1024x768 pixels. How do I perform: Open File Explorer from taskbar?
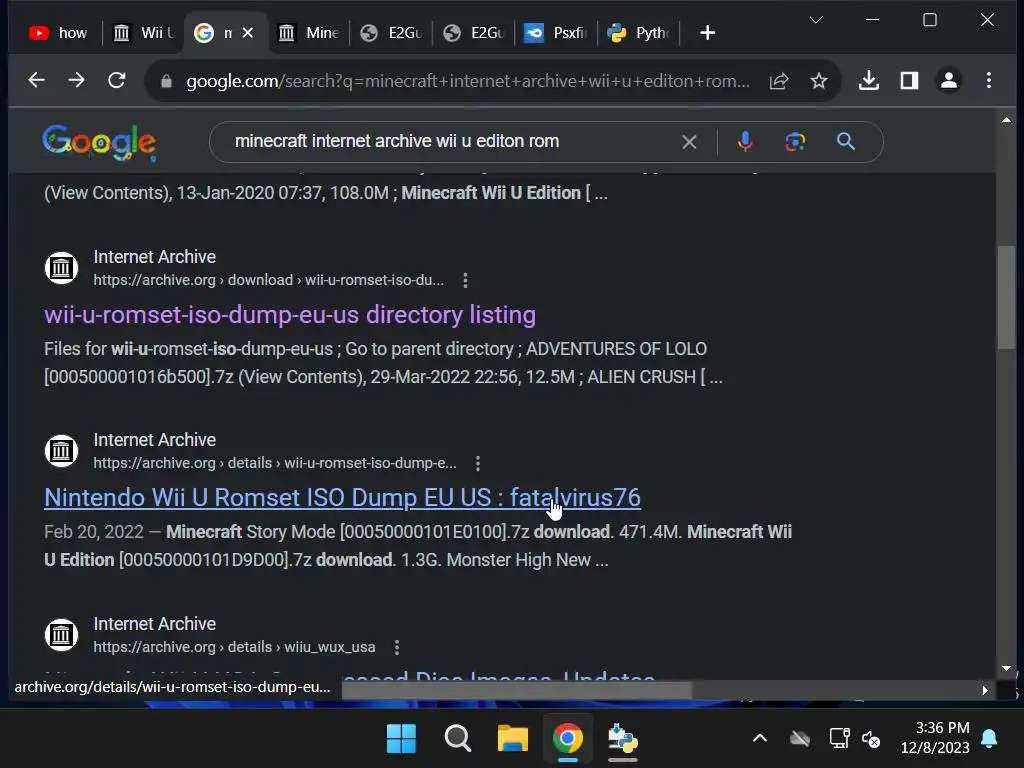[513, 739]
